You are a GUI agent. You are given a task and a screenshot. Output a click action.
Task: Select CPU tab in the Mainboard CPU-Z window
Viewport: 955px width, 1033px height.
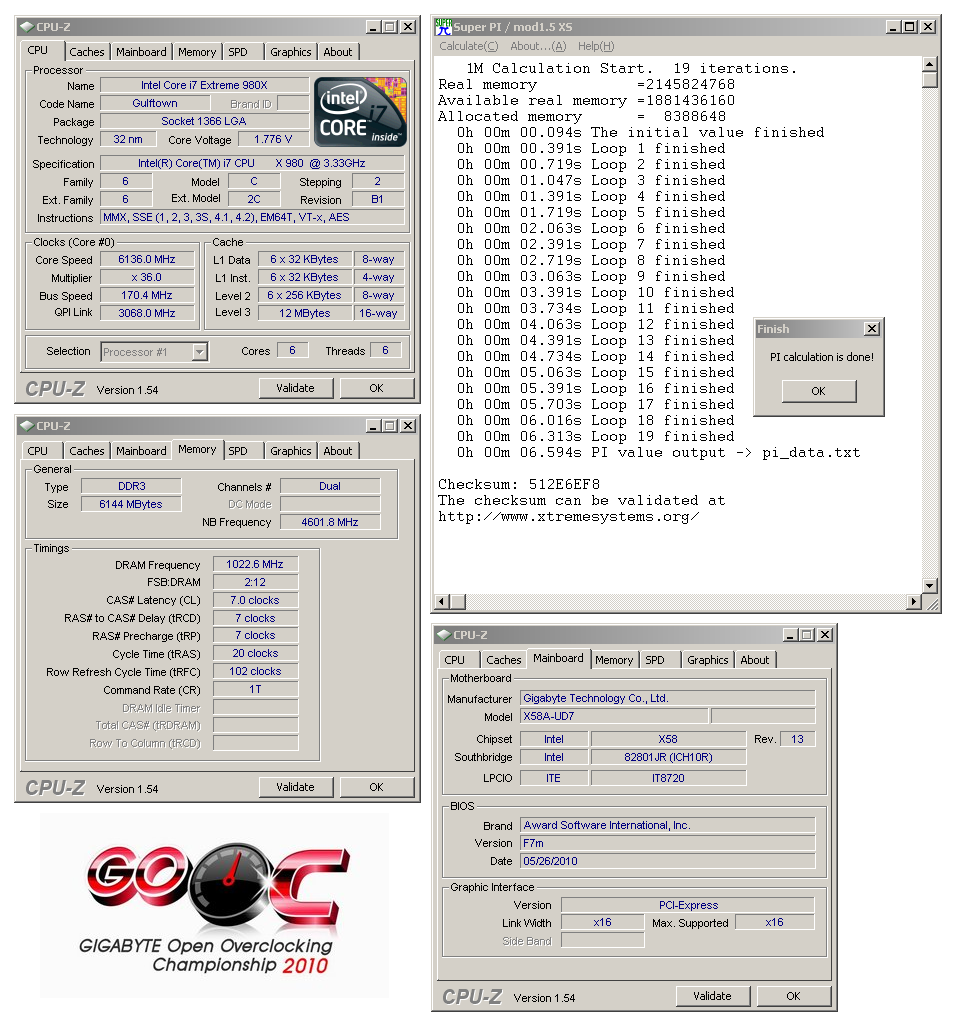pyautogui.click(x=454, y=660)
